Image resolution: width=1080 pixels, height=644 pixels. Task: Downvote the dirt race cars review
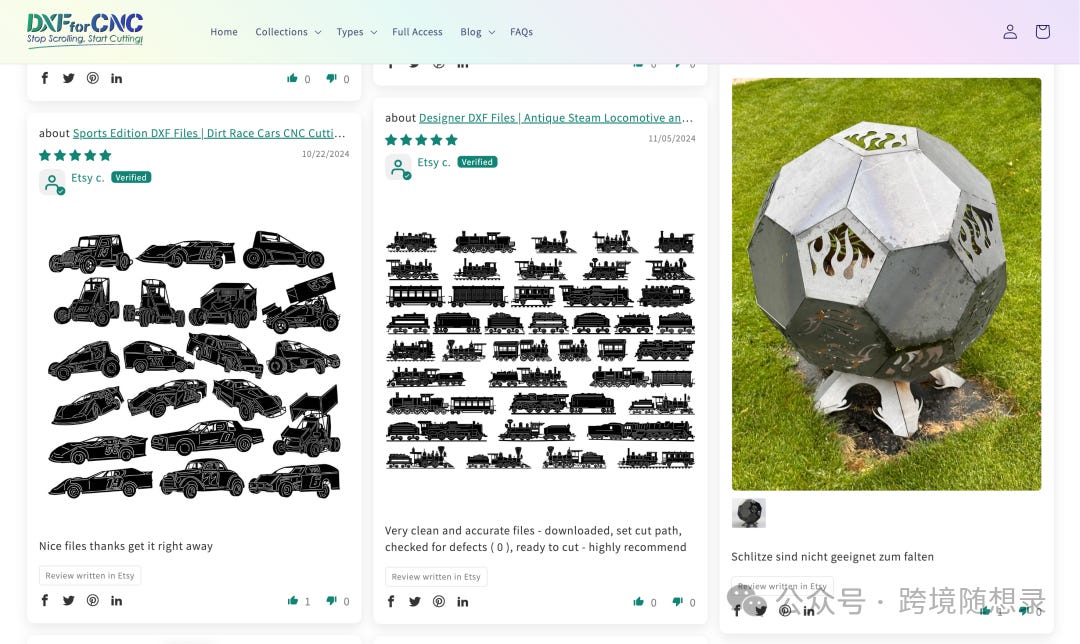pyautogui.click(x=331, y=601)
